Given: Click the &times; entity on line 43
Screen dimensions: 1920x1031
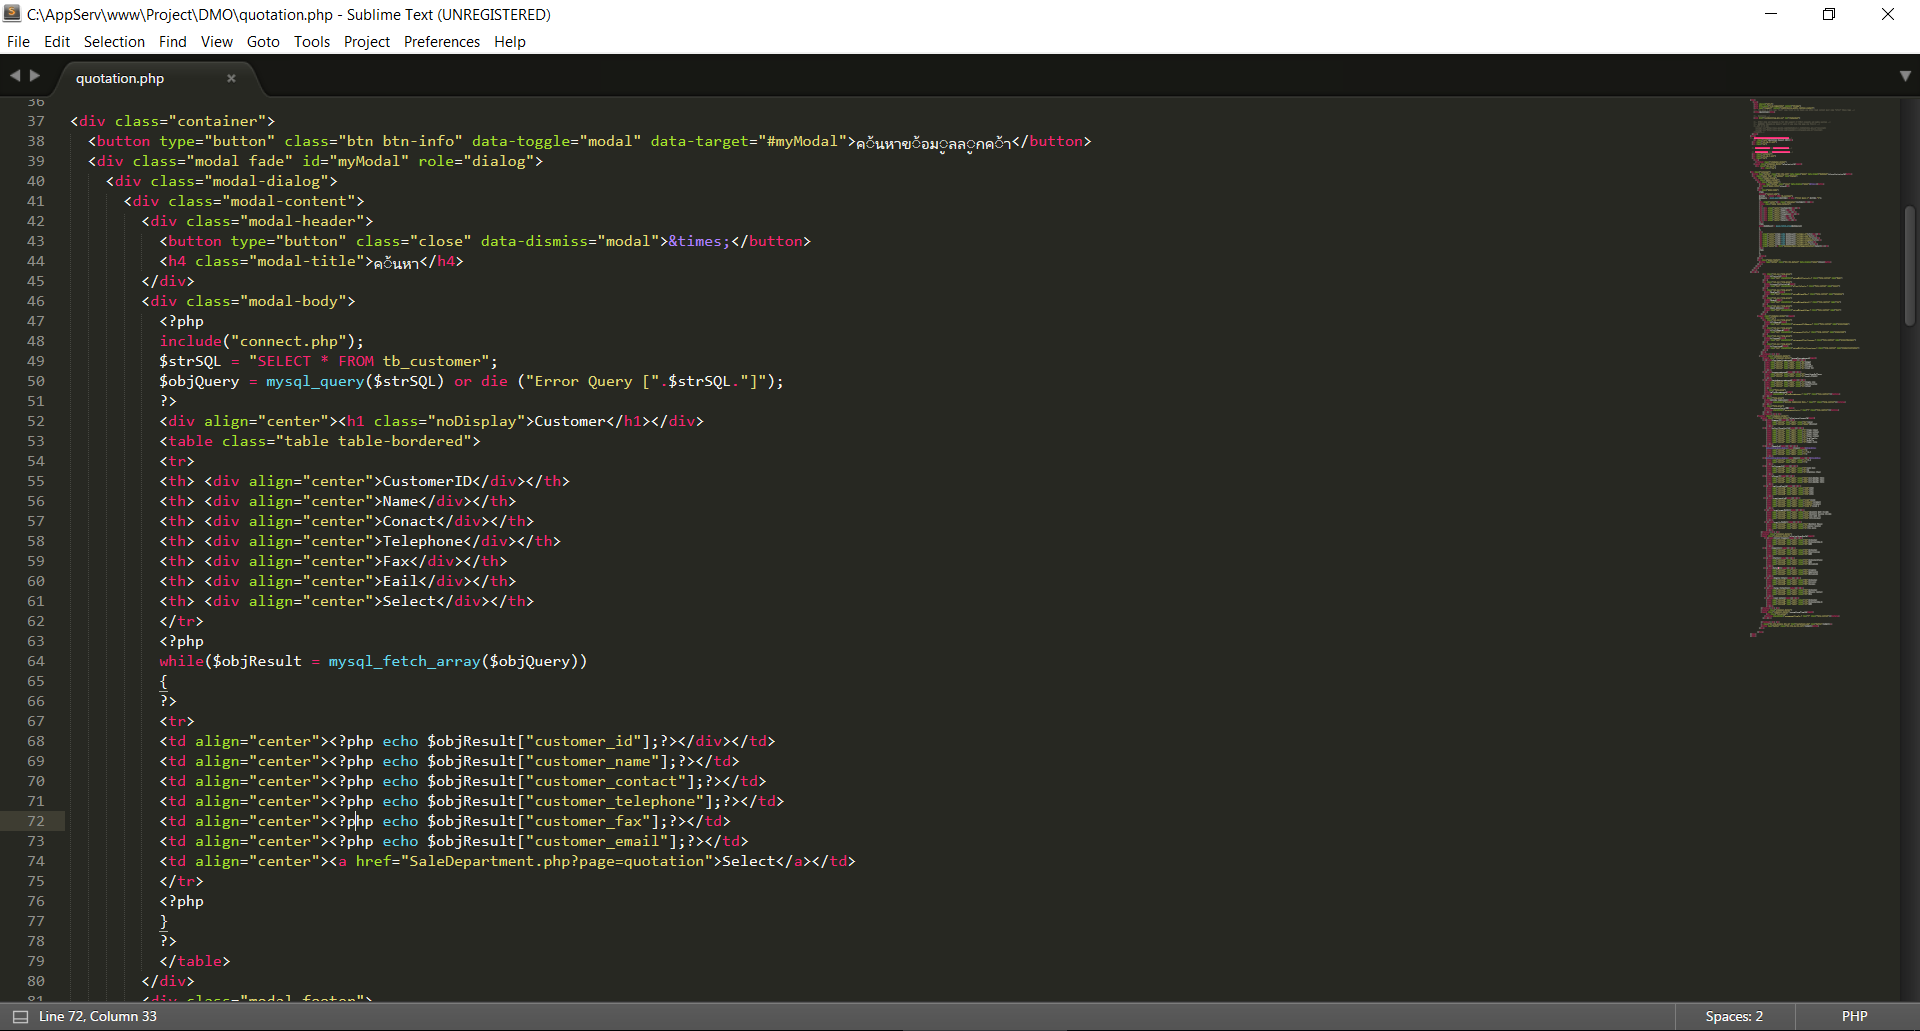Looking at the screenshot, I should pyautogui.click(x=698, y=241).
